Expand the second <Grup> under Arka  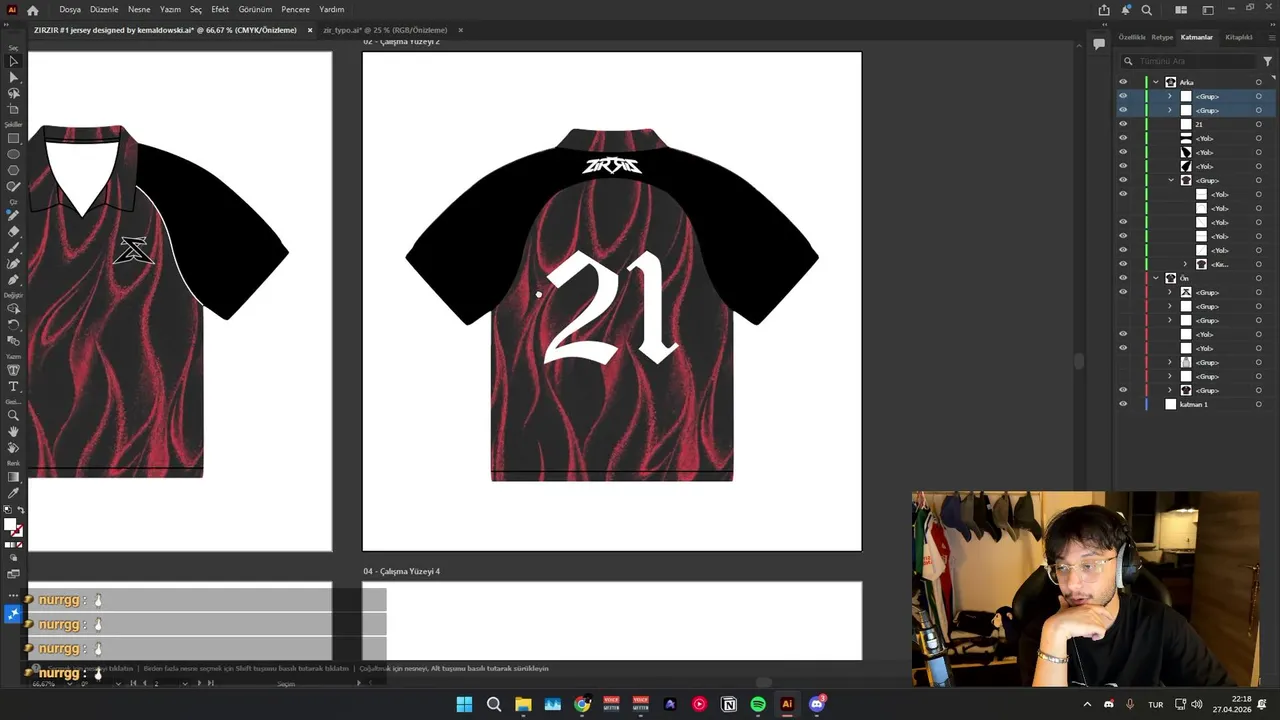(x=1170, y=110)
